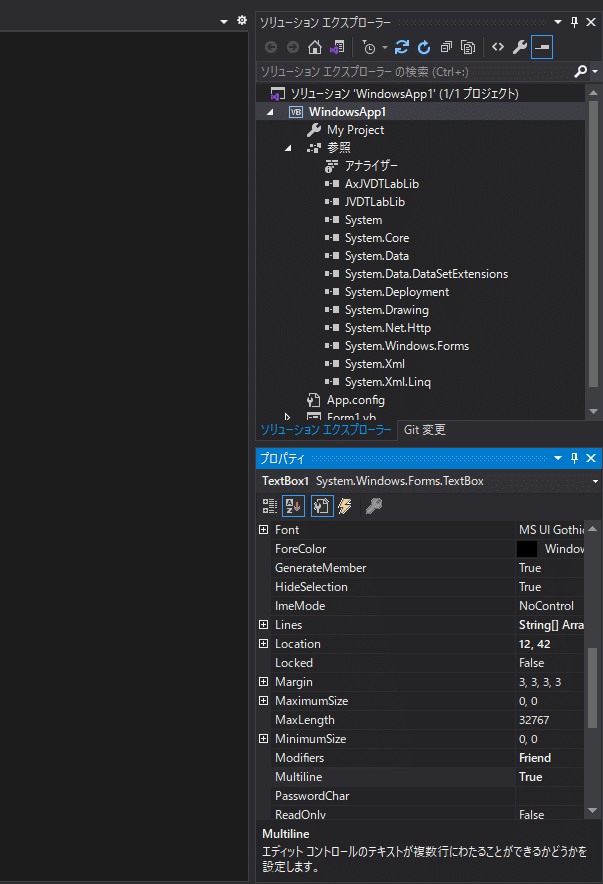Expand the Margin property
Screen dimensions: 603x884
pyautogui.click(x=263, y=682)
